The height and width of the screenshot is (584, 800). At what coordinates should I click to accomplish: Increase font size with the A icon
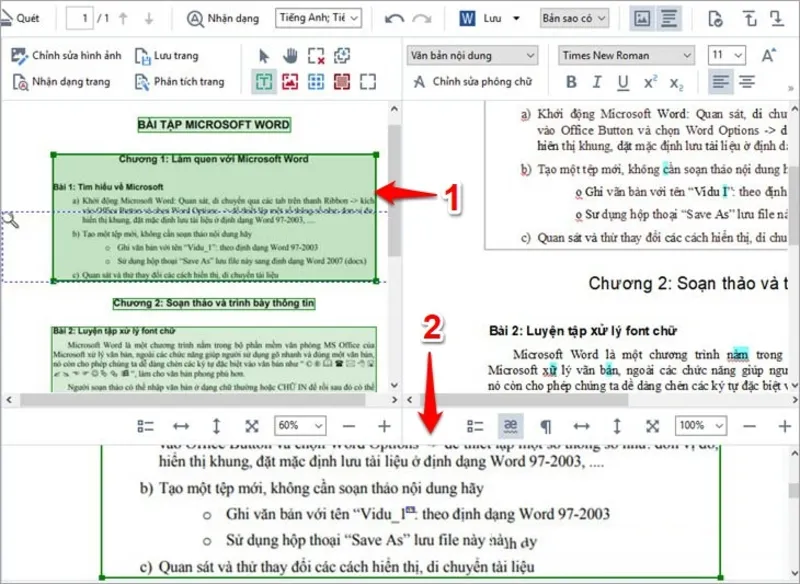click(768, 55)
